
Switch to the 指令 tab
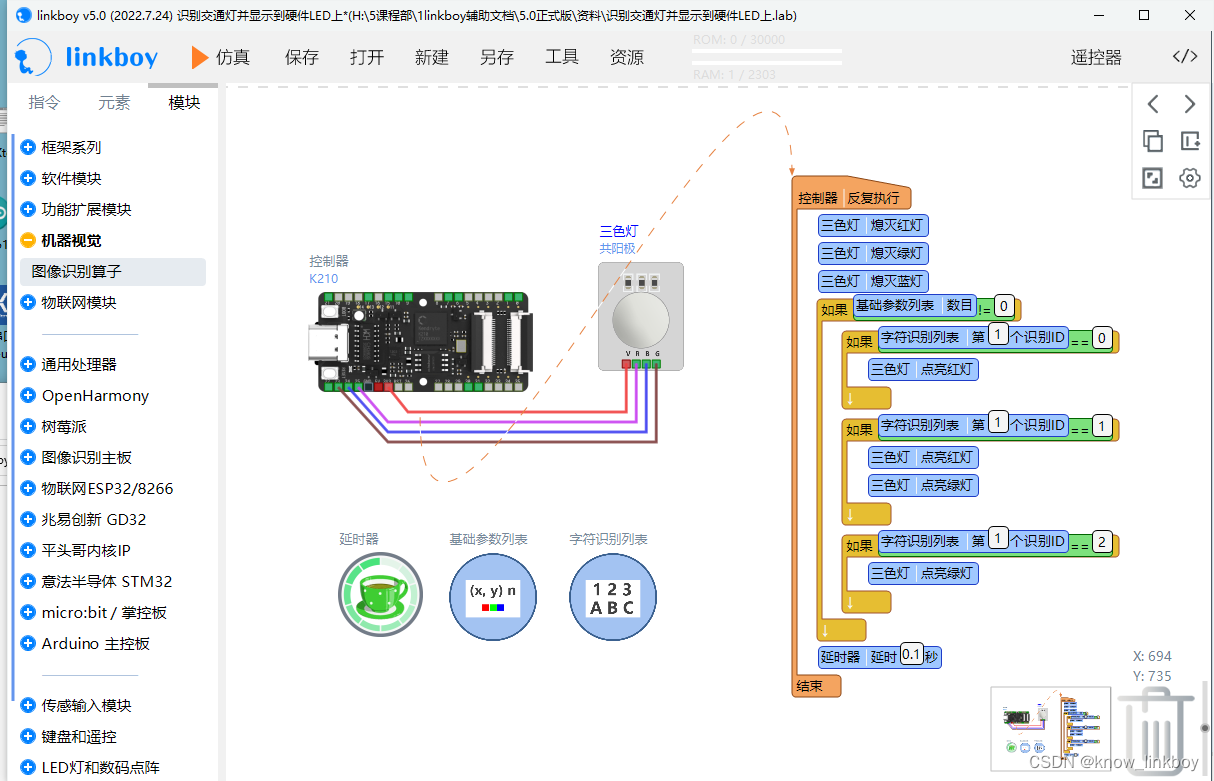(44, 102)
